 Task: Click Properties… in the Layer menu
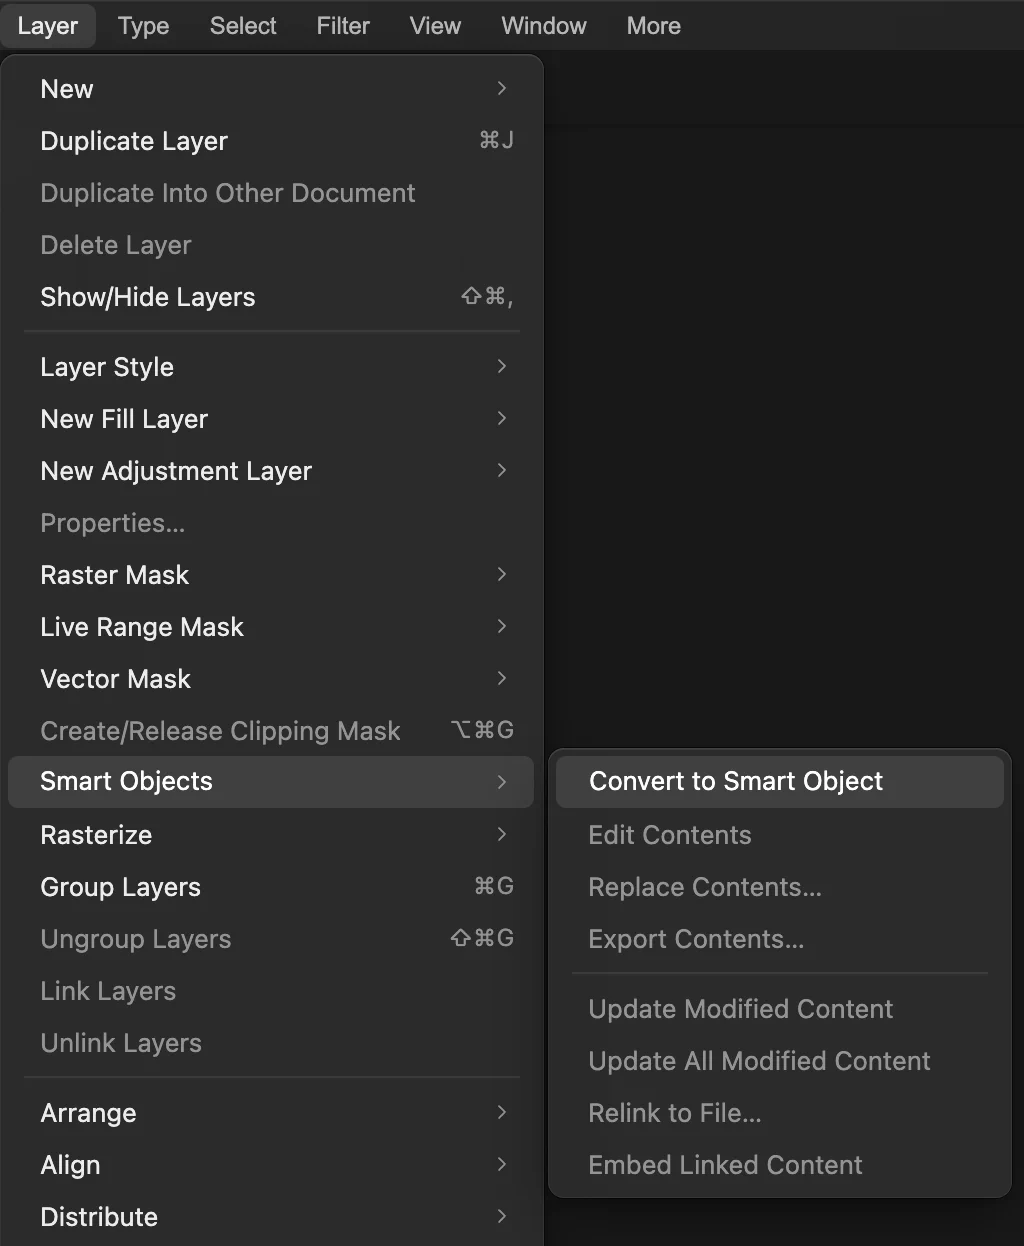click(271, 523)
